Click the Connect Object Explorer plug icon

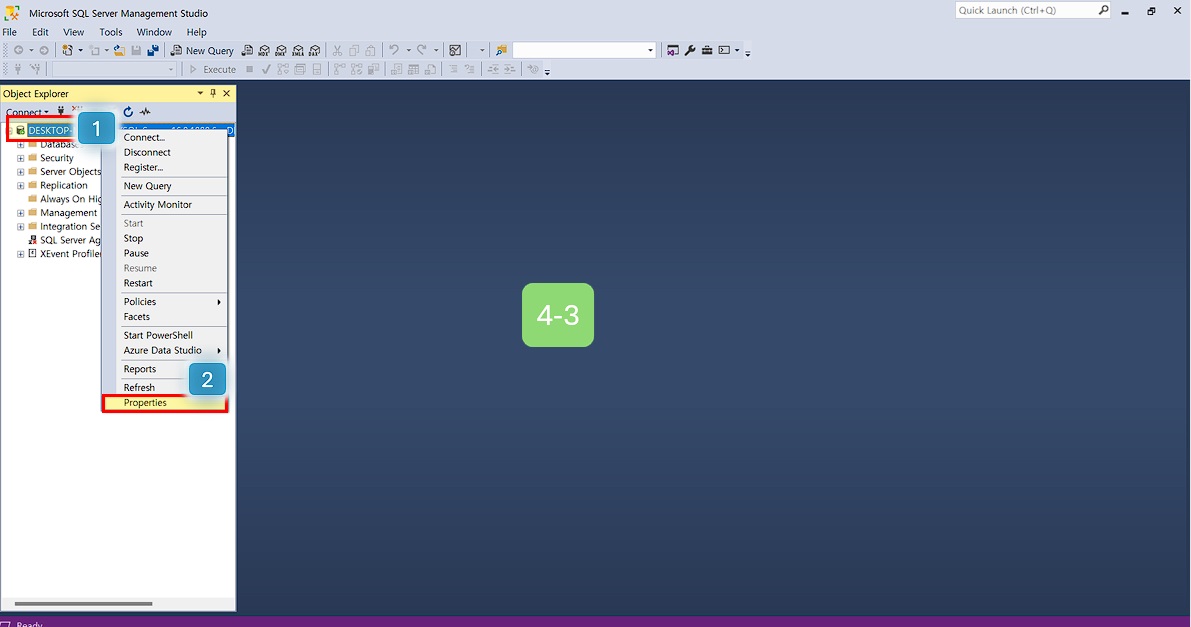point(61,111)
